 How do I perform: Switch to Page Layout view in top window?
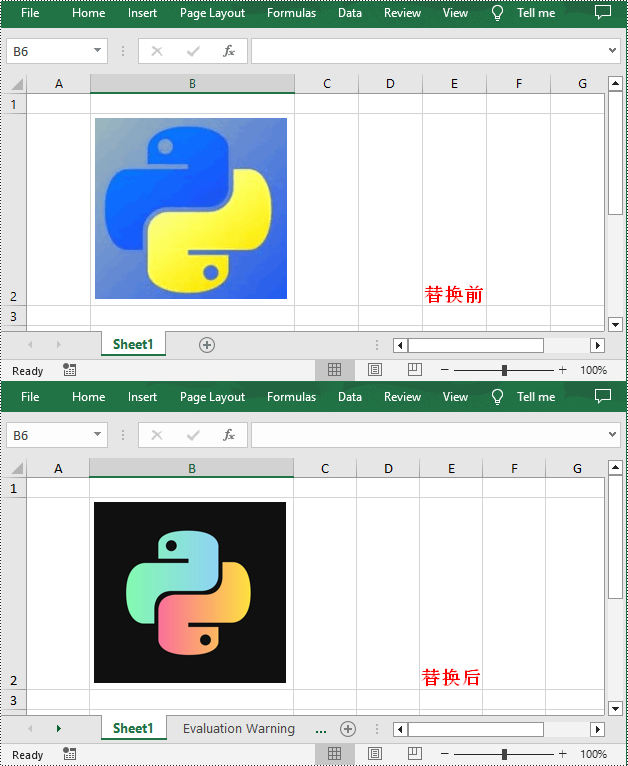pyautogui.click(x=375, y=370)
